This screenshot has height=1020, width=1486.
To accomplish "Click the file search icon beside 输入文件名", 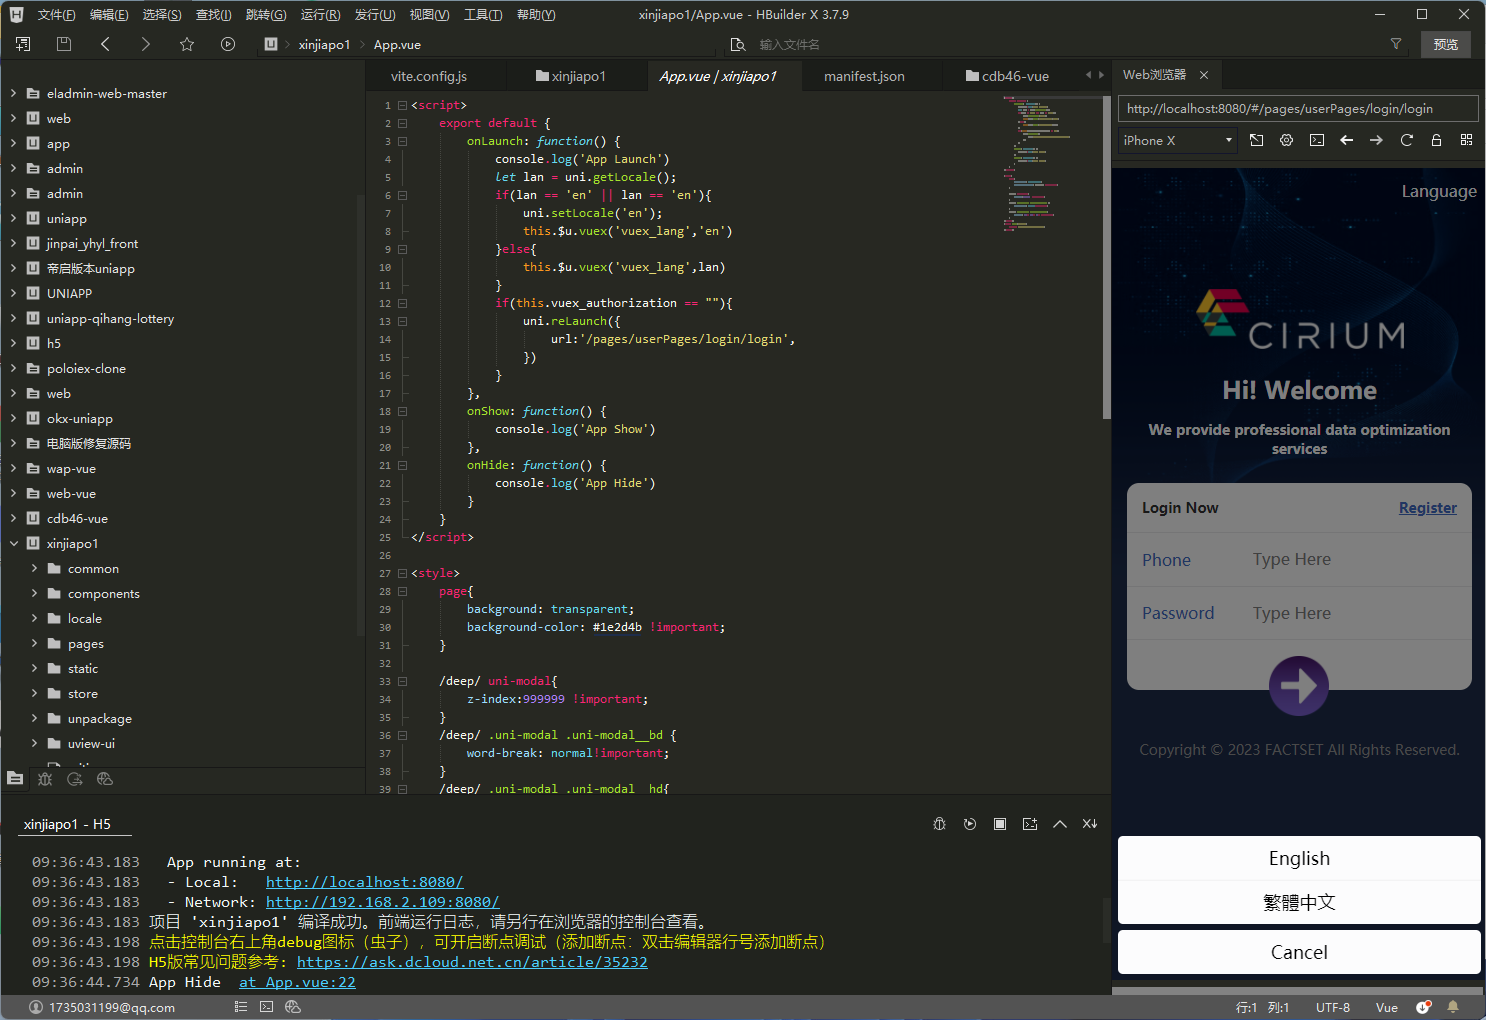I will tap(738, 44).
